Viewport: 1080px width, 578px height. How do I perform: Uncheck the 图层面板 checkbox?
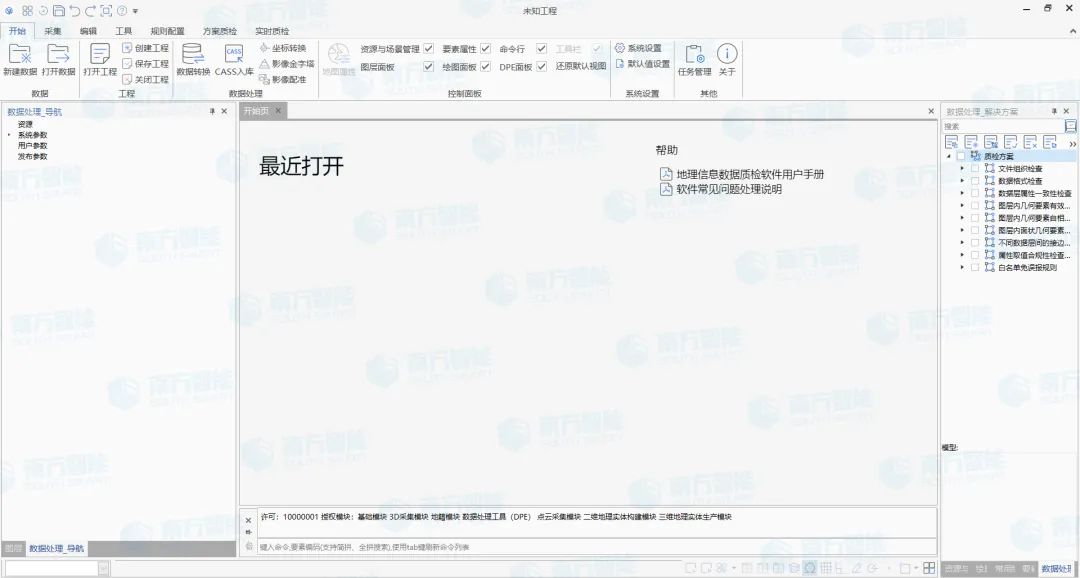tap(428, 67)
